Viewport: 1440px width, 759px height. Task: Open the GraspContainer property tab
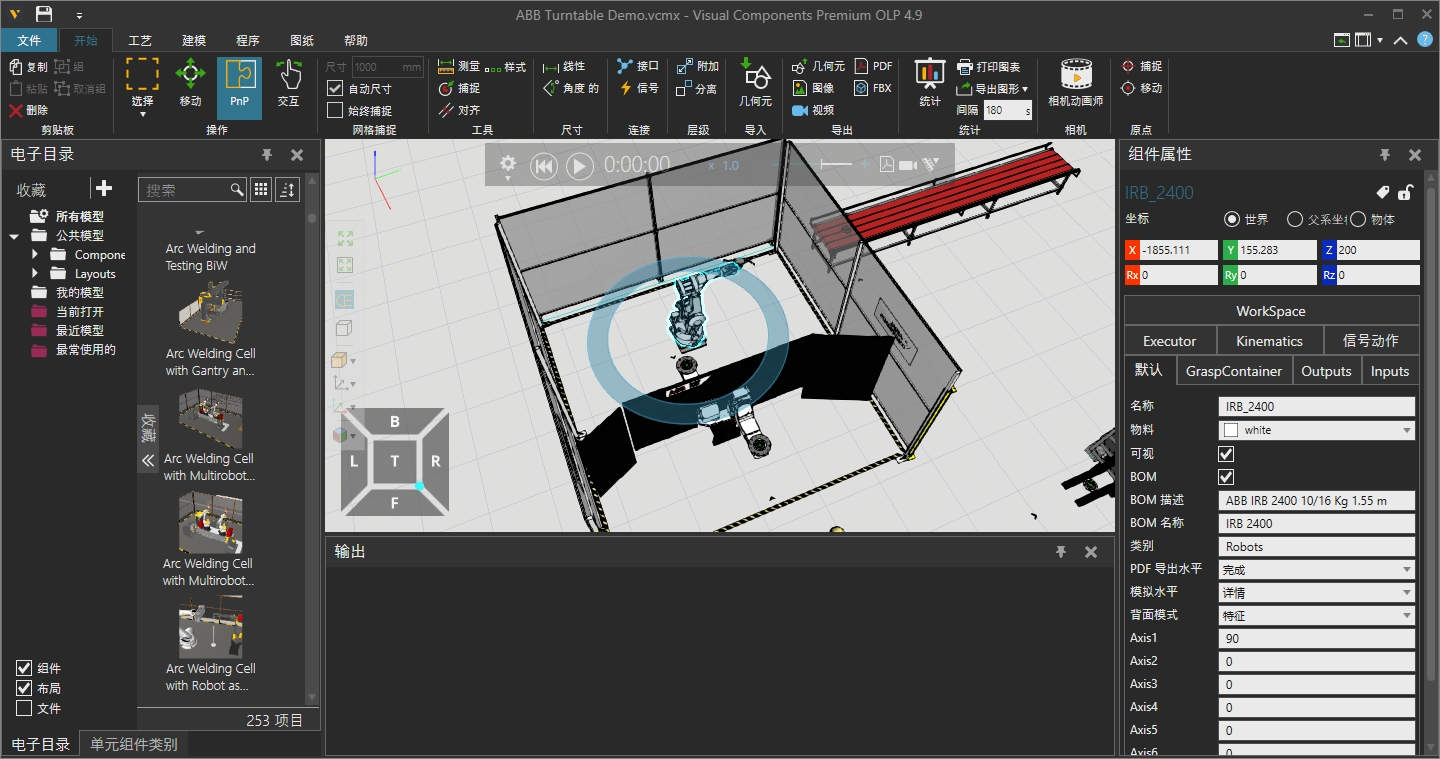[x=1234, y=371]
